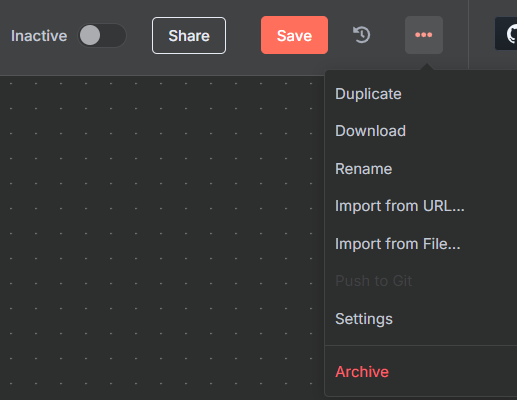This screenshot has width=517, height=400.
Task: Open the Share dialog
Action: (189, 35)
